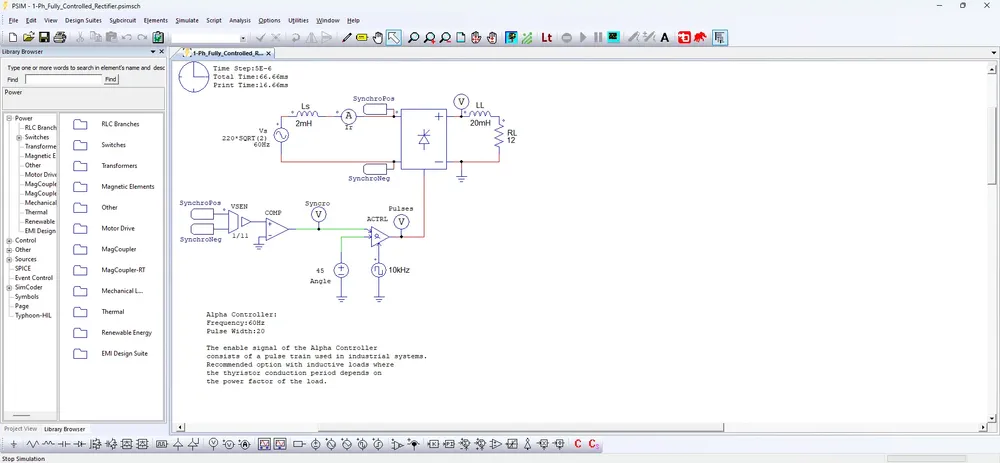Click the red Lt LTspice icon
Image resolution: width=1000 pixels, height=463 pixels.
pos(547,38)
